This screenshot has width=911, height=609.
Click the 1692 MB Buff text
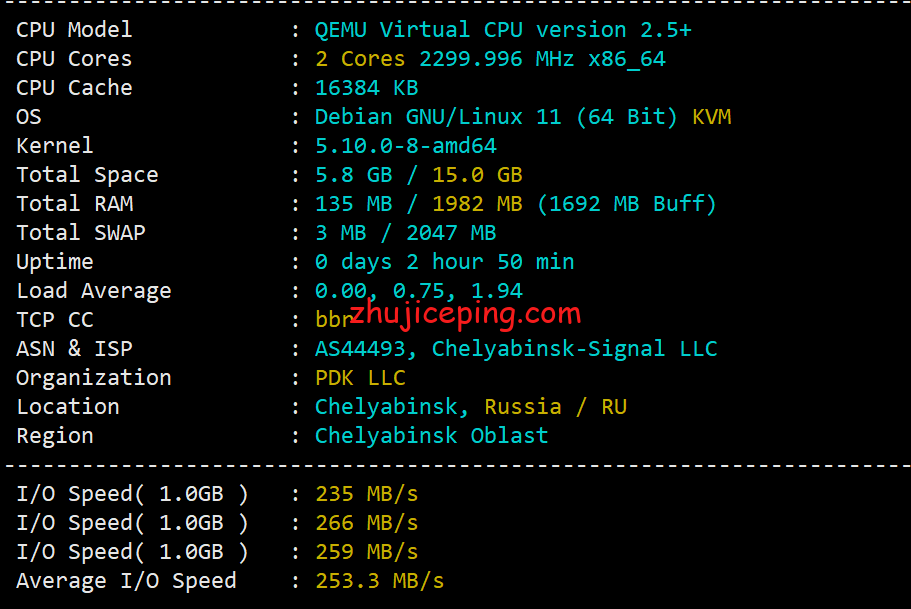(627, 204)
